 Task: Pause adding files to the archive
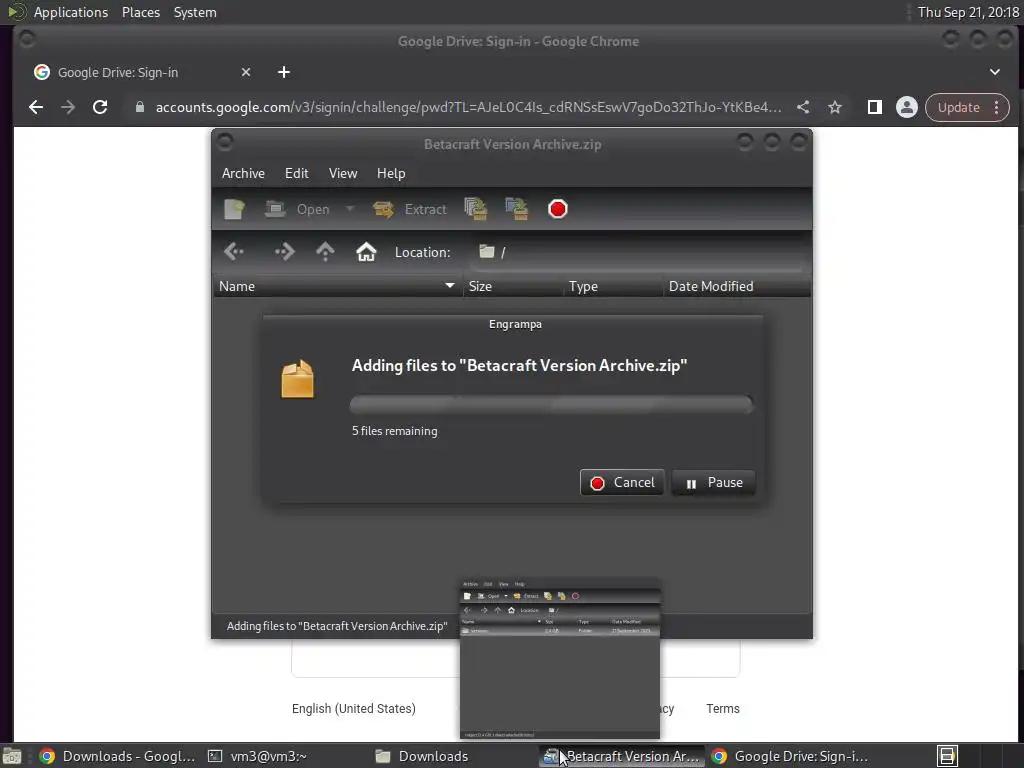click(713, 483)
